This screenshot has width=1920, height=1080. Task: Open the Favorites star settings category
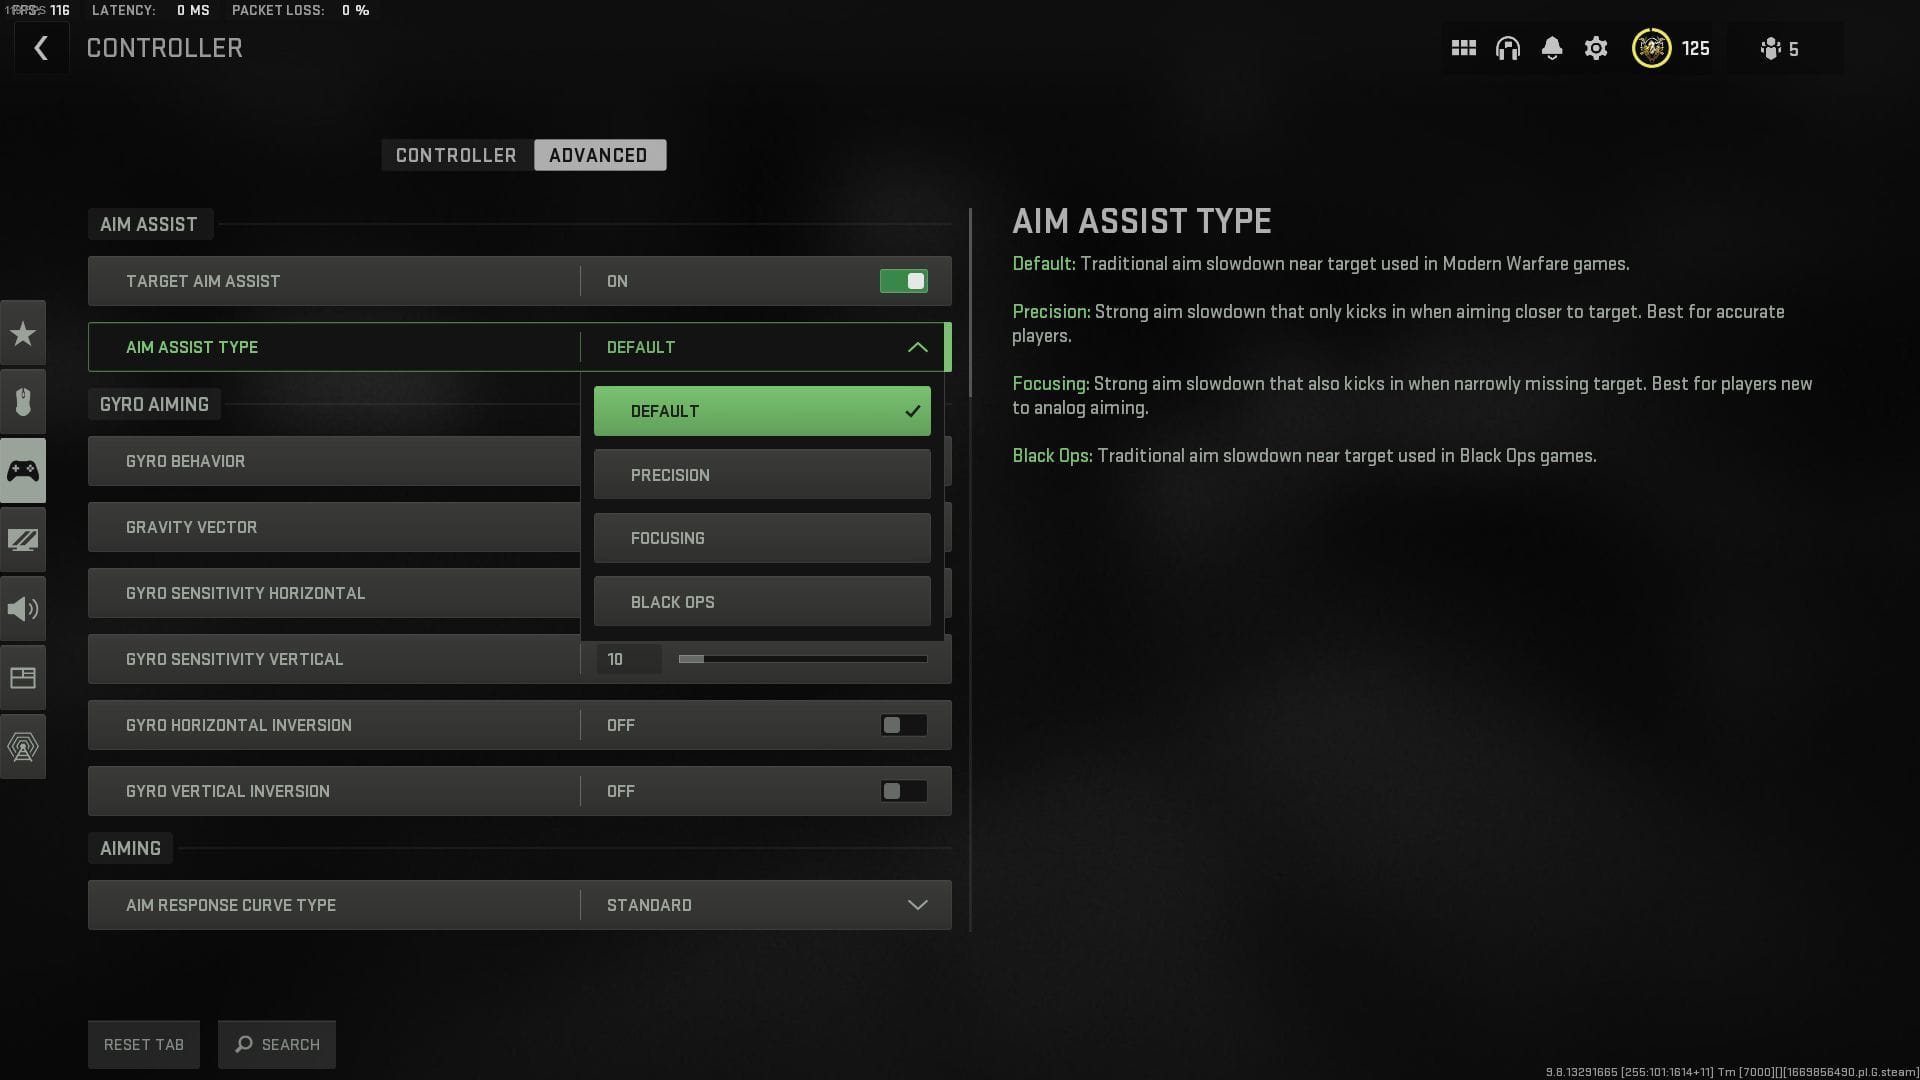click(23, 333)
